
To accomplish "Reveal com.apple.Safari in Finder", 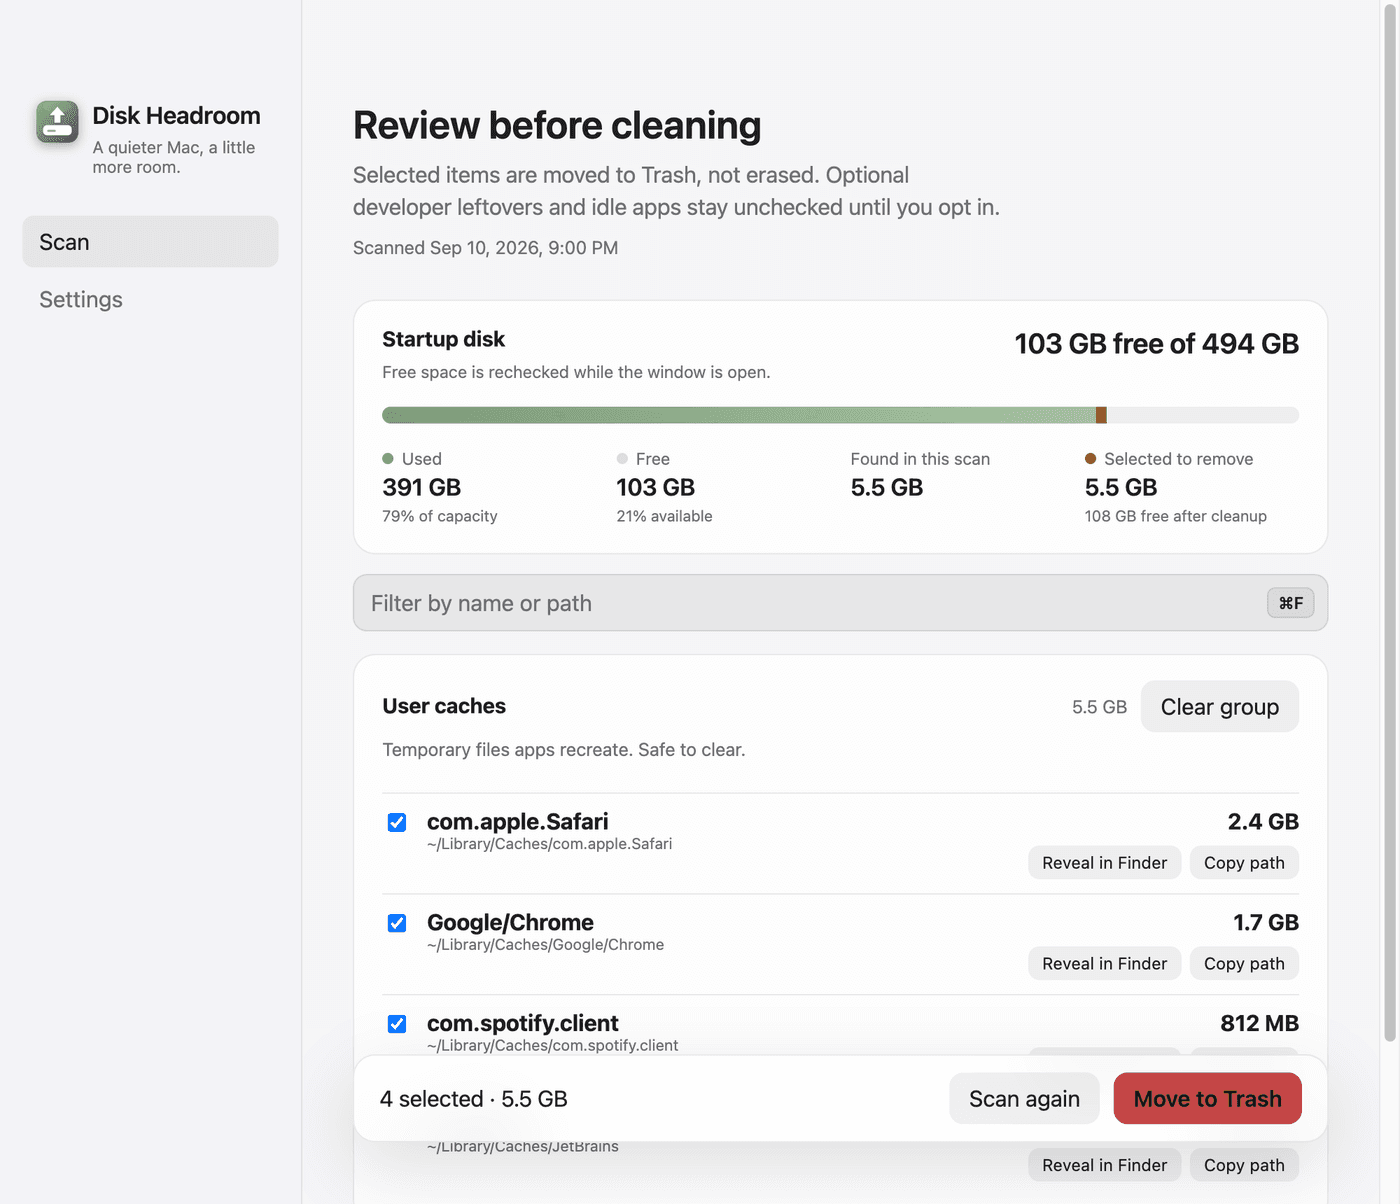I will [x=1104, y=863].
